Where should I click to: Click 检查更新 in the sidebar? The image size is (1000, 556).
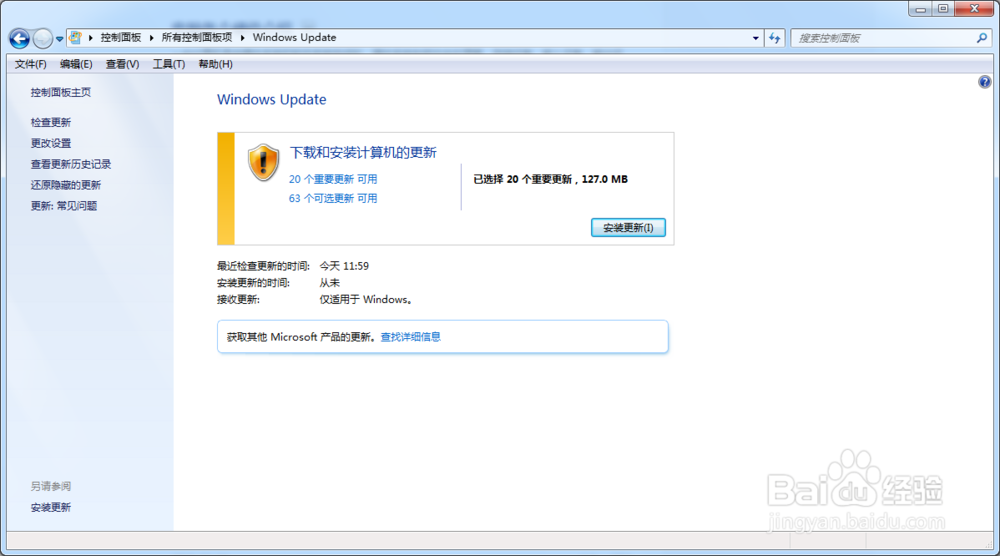coord(50,122)
